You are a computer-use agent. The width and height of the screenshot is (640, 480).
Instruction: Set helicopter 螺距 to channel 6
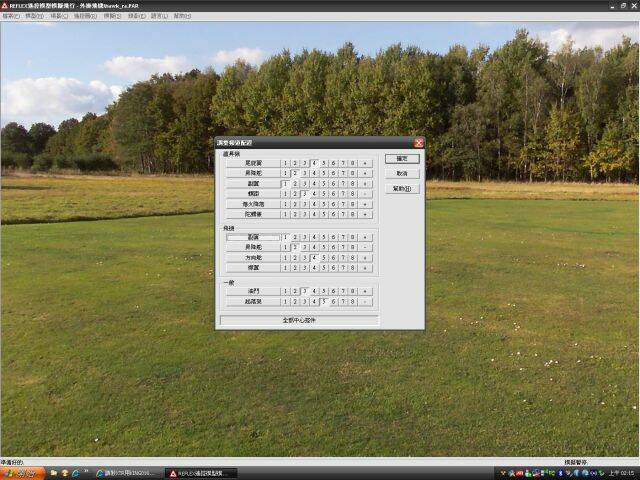[333, 193]
